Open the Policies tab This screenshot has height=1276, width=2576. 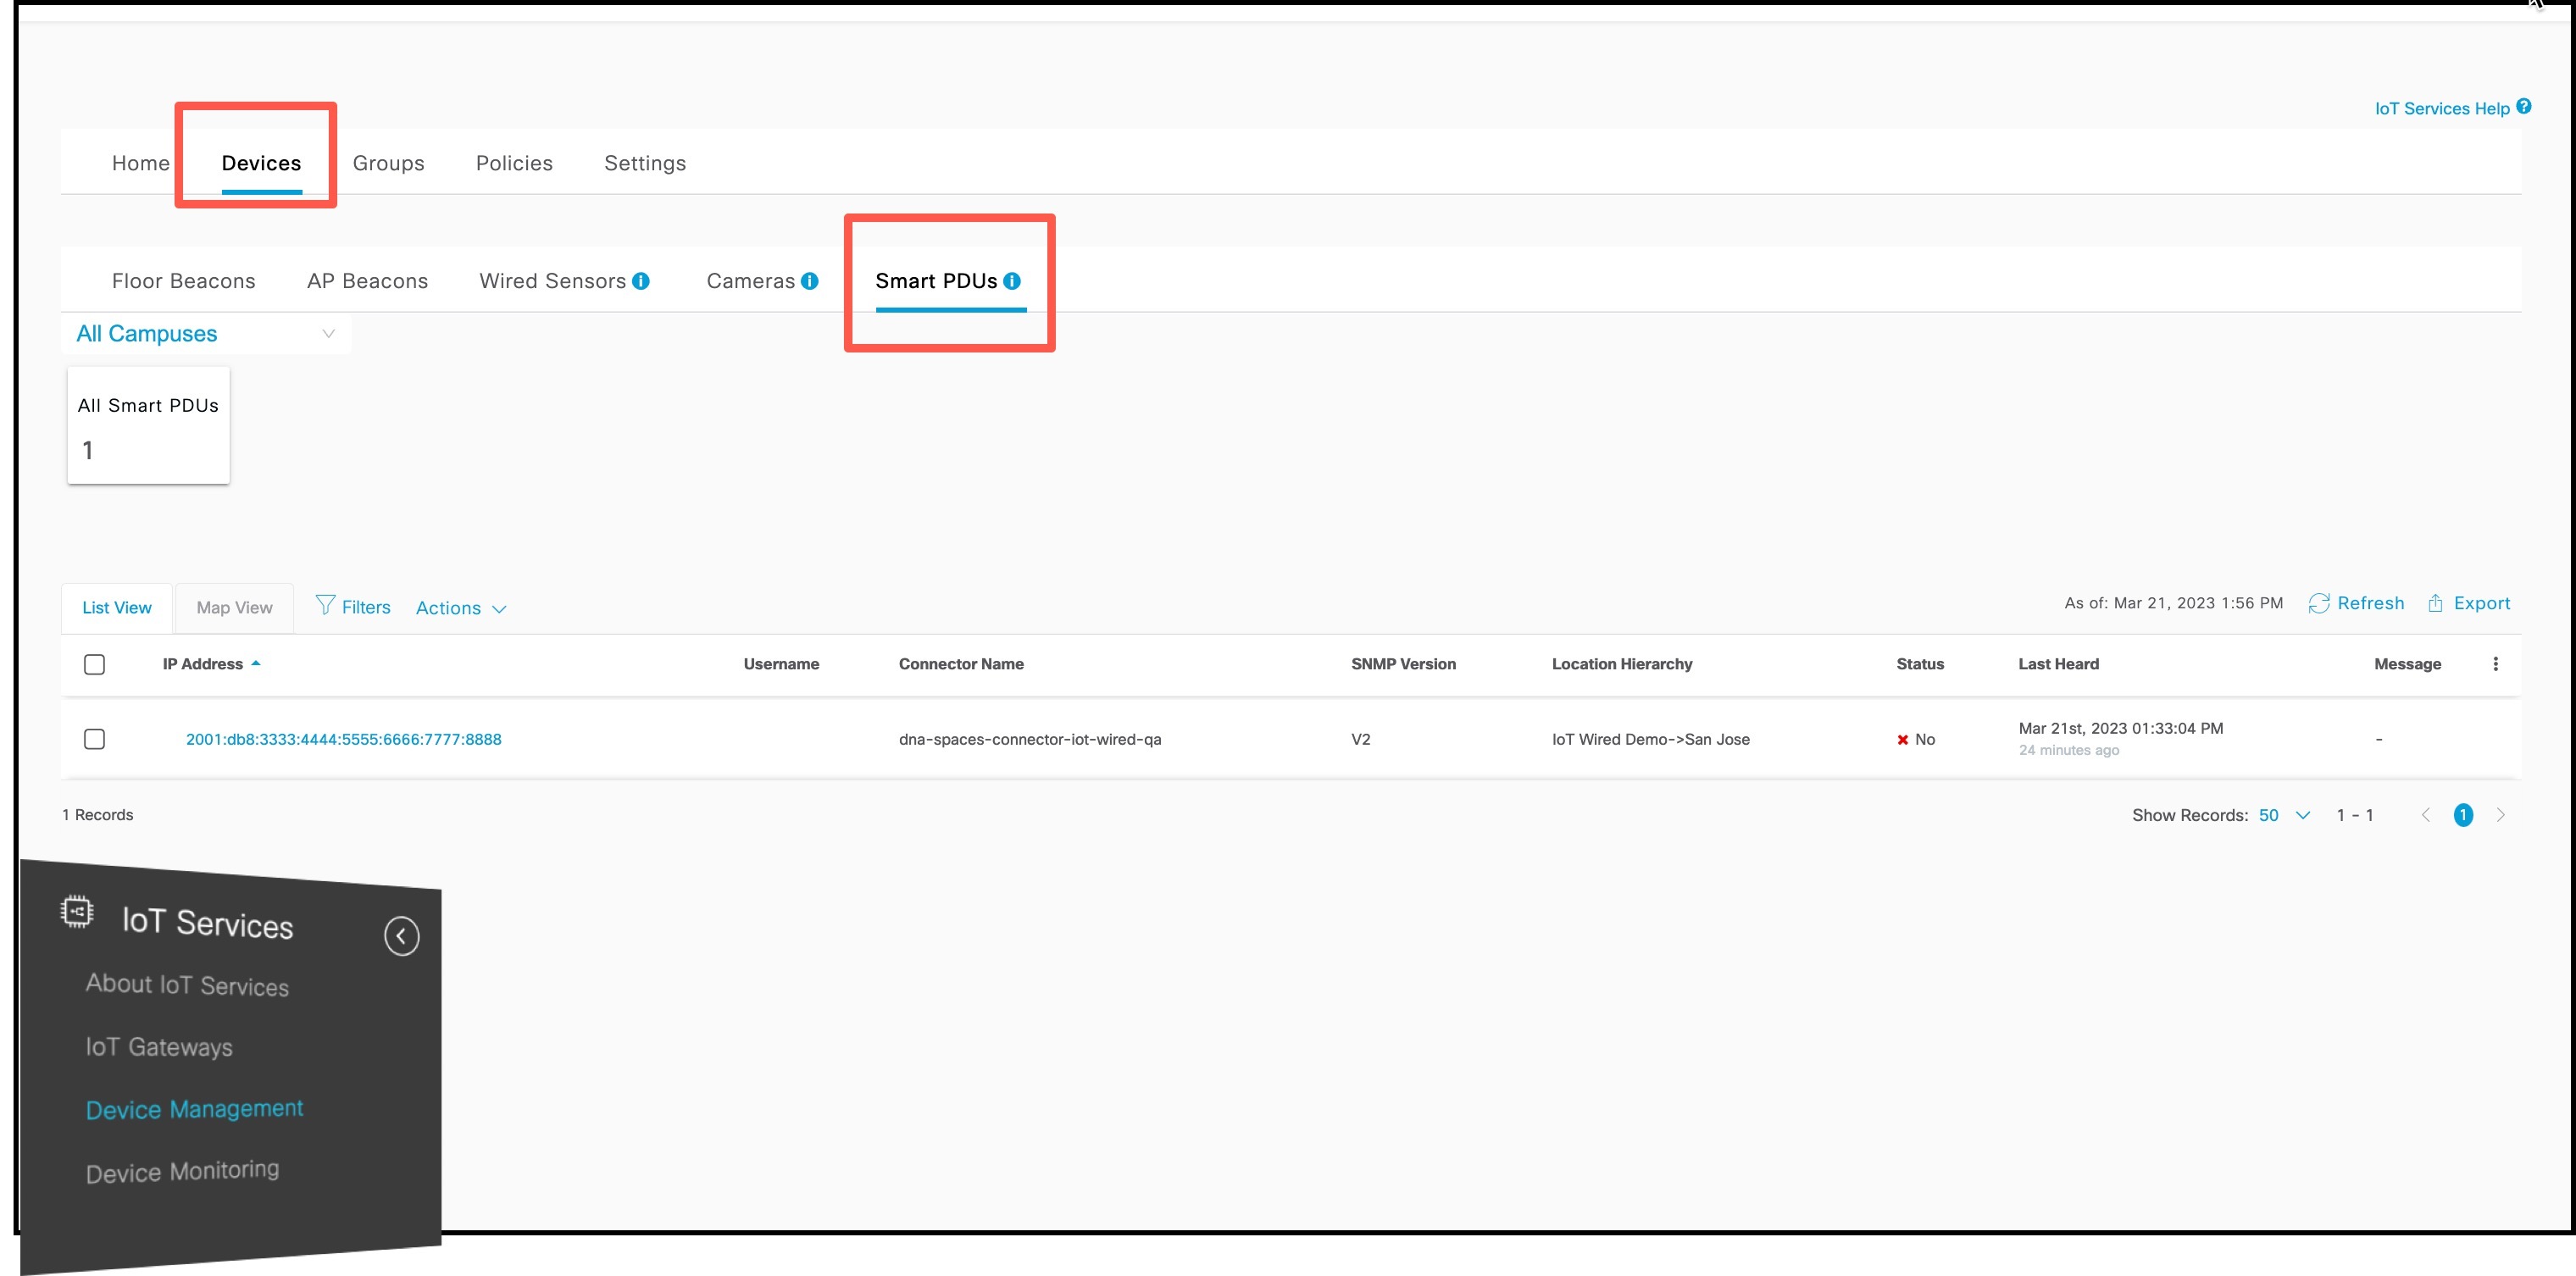[x=513, y=163]
